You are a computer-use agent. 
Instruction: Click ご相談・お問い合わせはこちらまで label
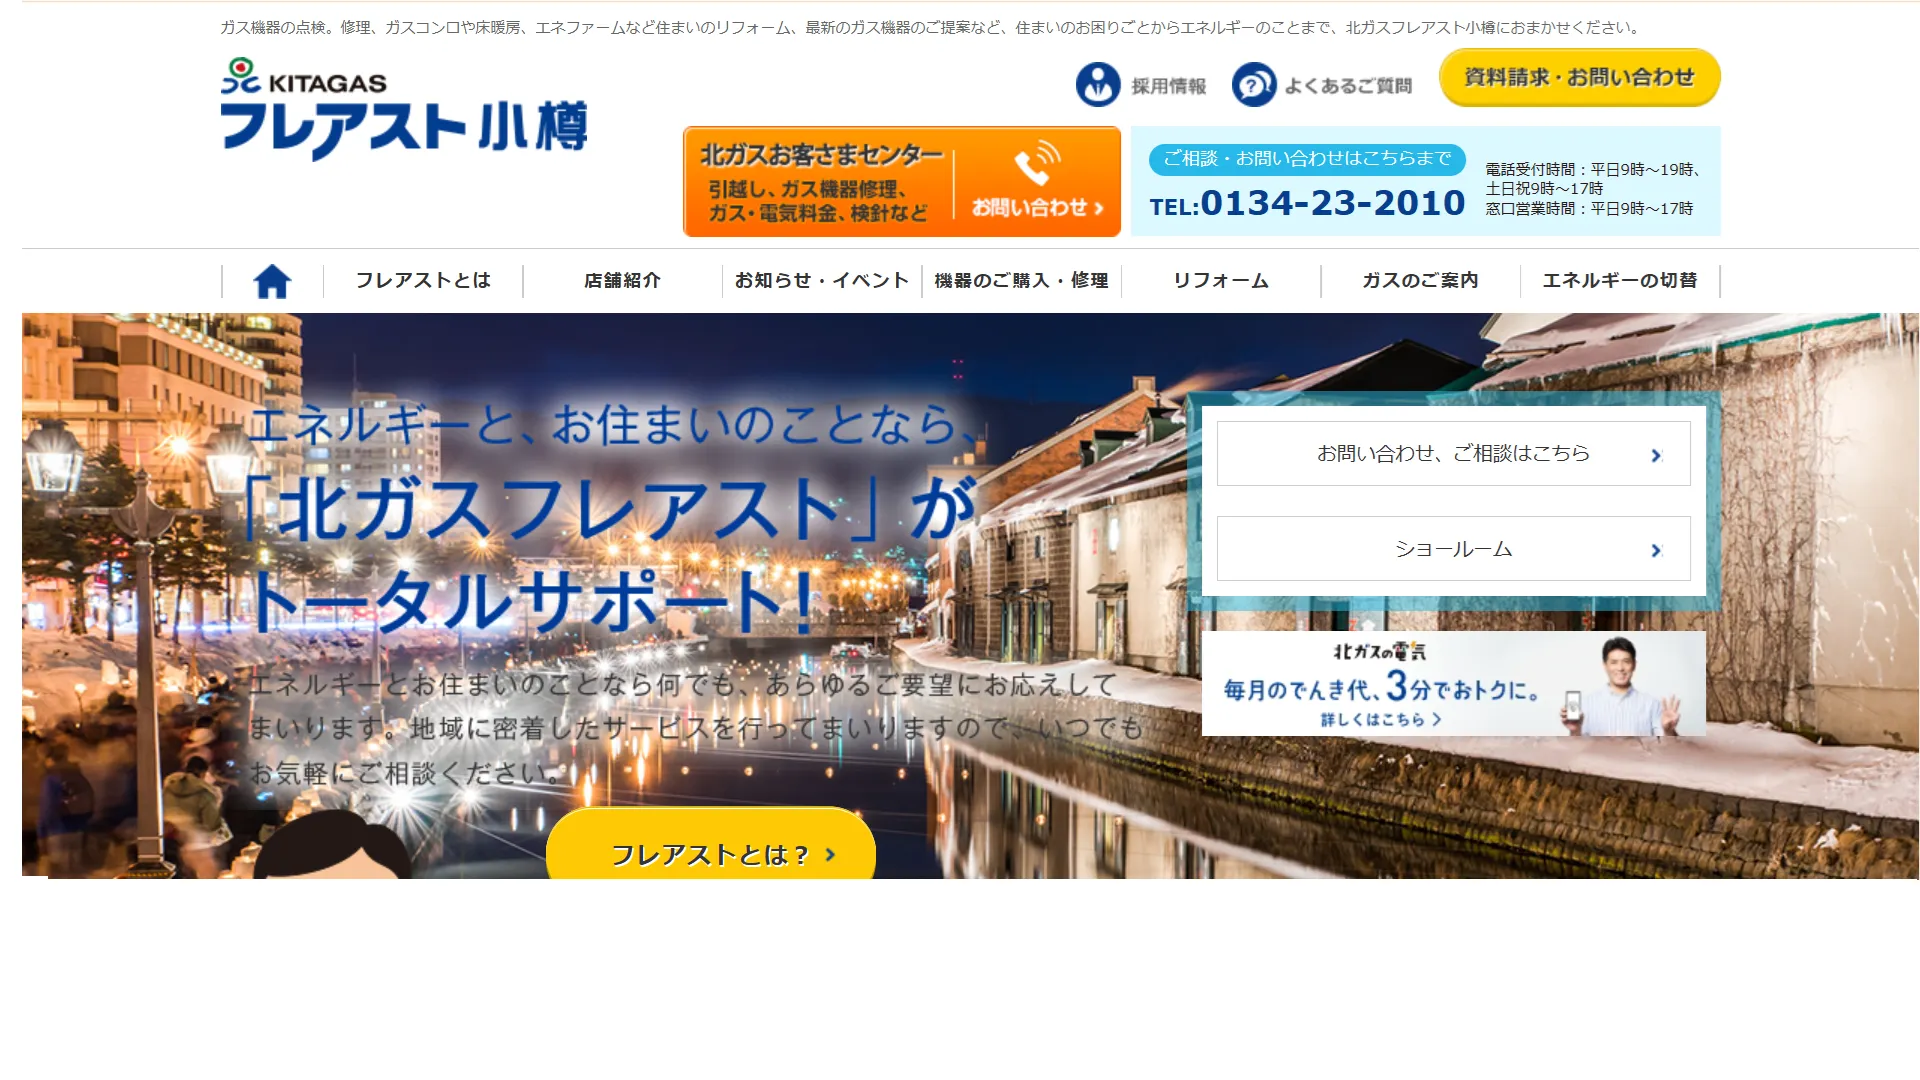(1307, 159)
